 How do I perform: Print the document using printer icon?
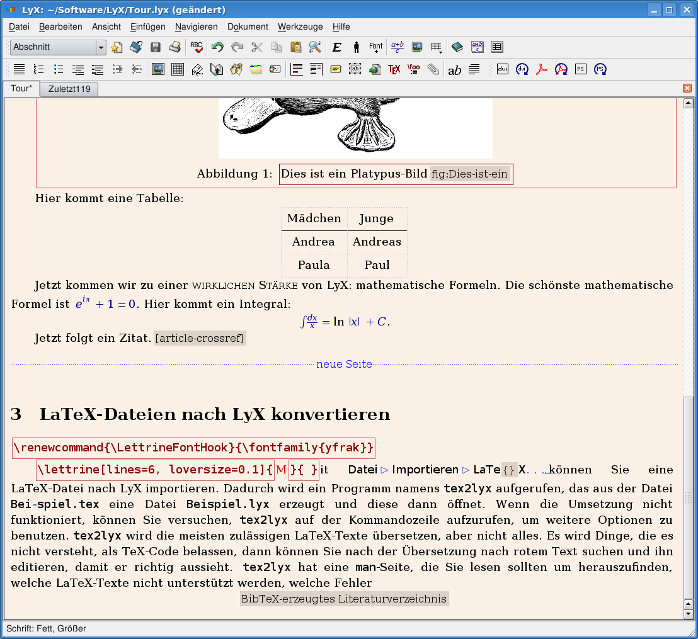(174, 47)
